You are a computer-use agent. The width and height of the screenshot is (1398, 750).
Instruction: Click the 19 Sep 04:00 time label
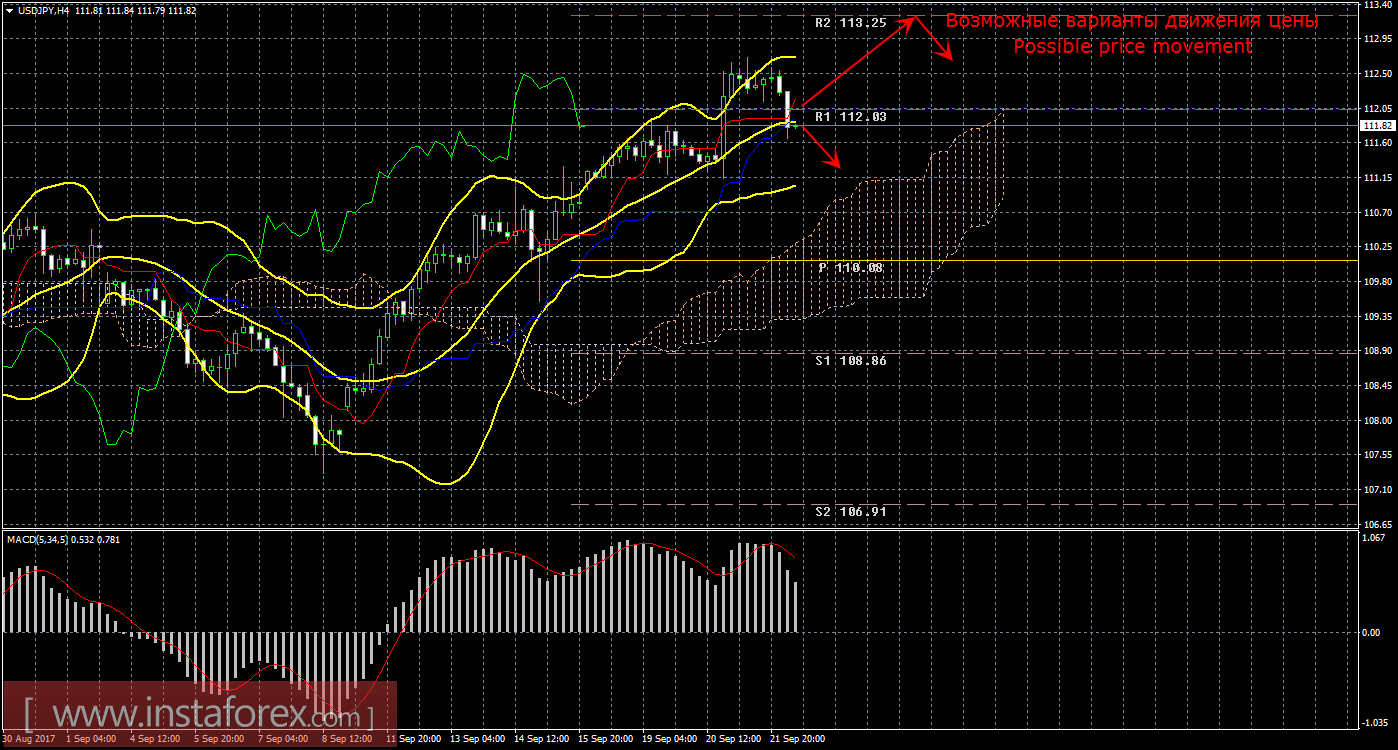click(668, 739)
